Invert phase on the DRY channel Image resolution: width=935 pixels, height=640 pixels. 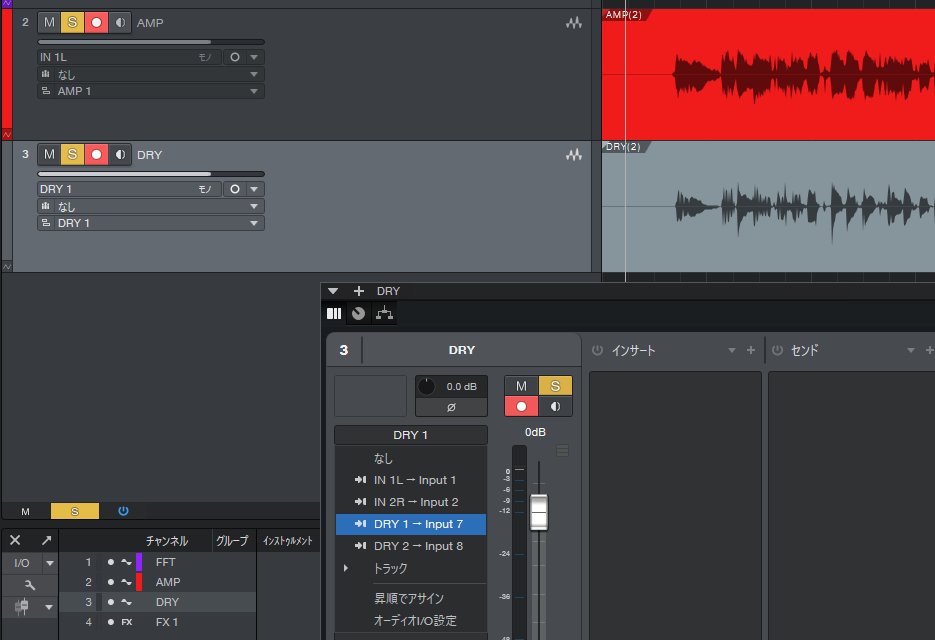pos(450,407)
